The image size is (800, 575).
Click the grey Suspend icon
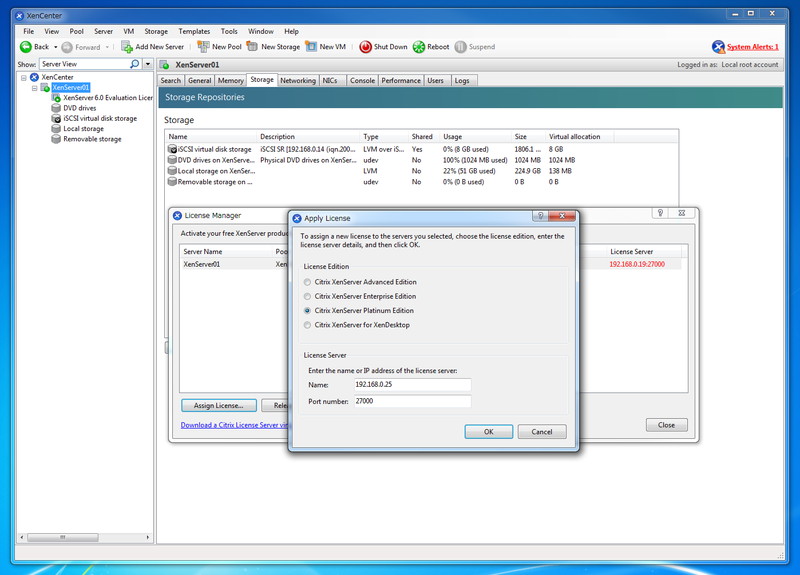click(461, 47)
